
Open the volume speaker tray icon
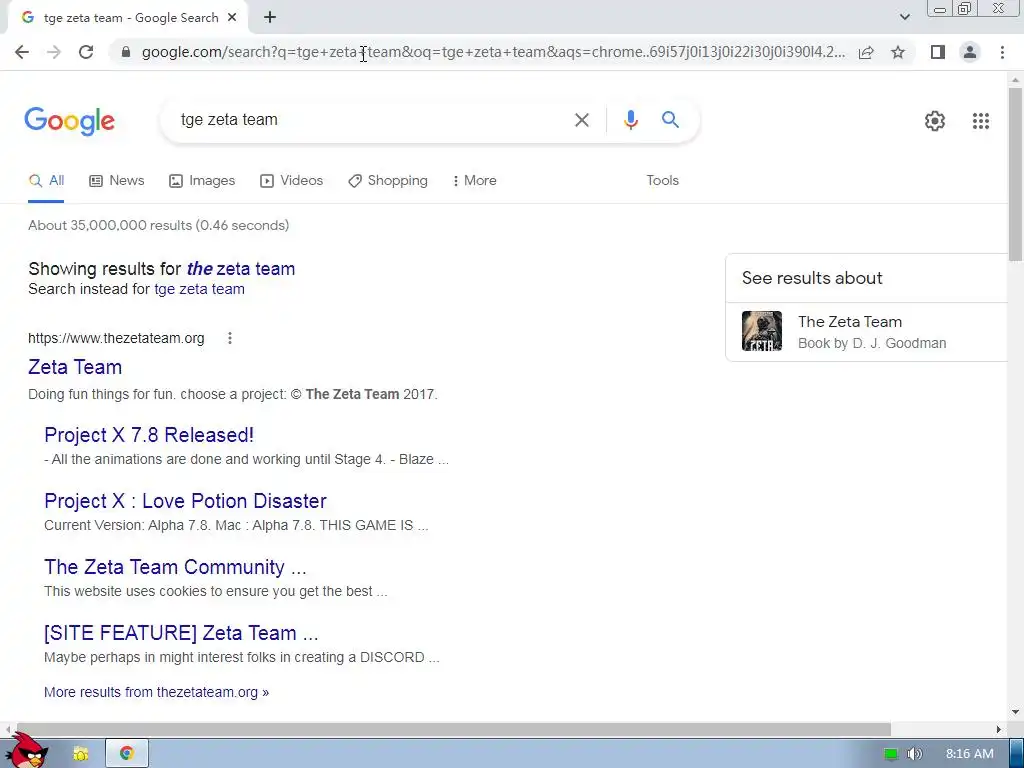pos(914,754)
